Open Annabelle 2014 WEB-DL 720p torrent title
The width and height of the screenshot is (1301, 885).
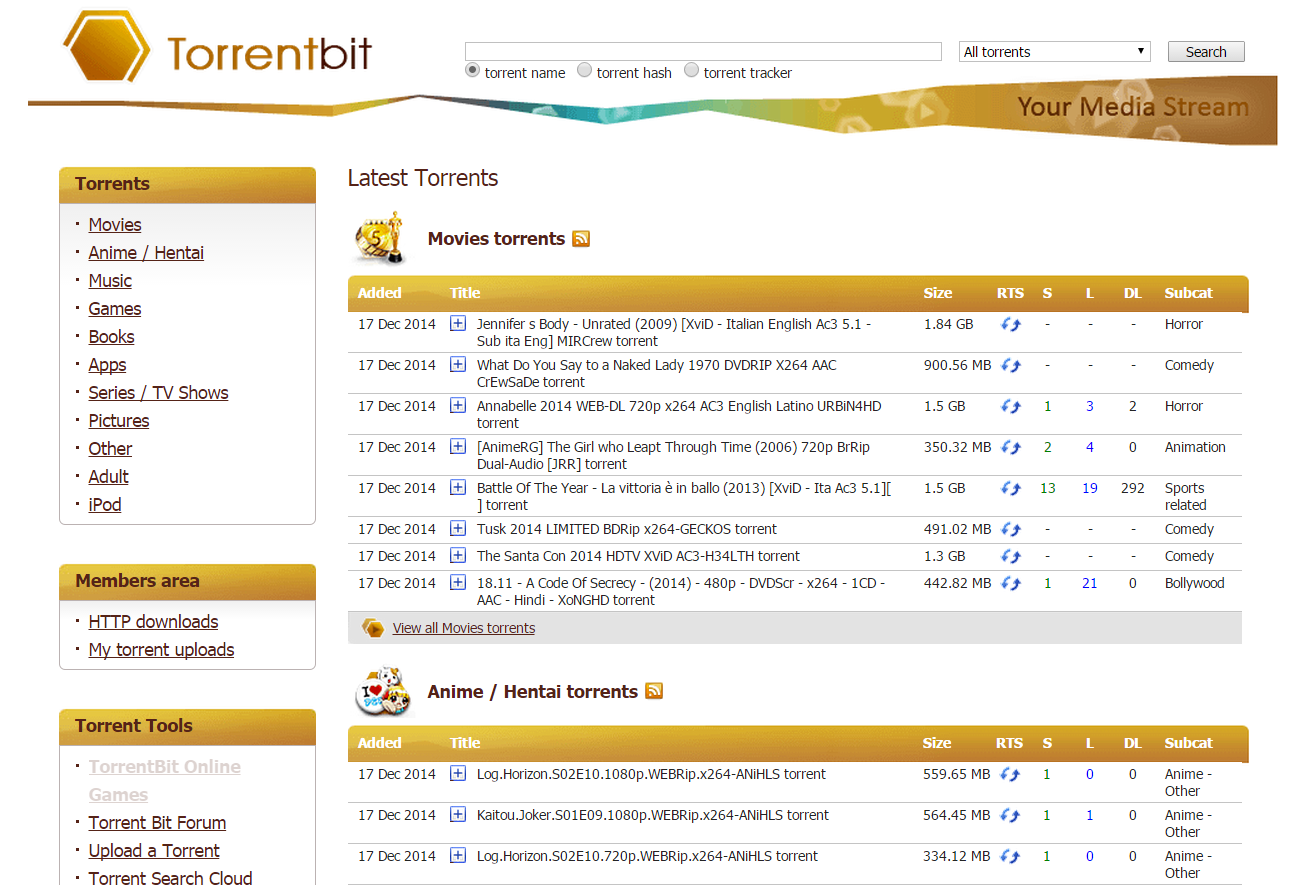[679, 414]
